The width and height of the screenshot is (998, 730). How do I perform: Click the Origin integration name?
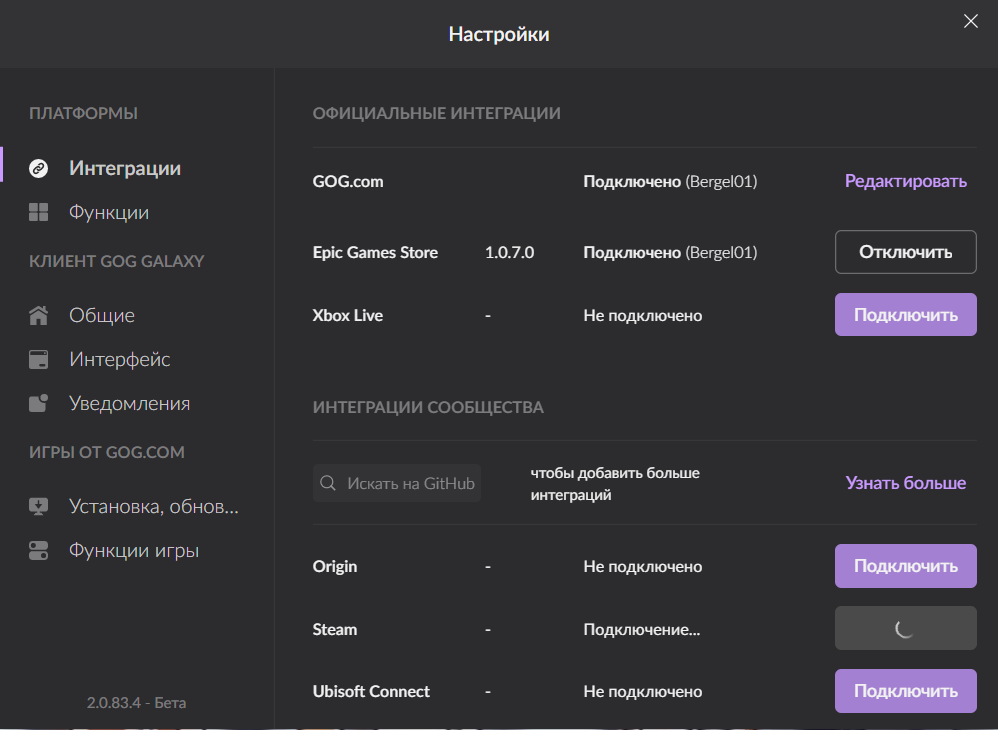click(x=335, y=566)
